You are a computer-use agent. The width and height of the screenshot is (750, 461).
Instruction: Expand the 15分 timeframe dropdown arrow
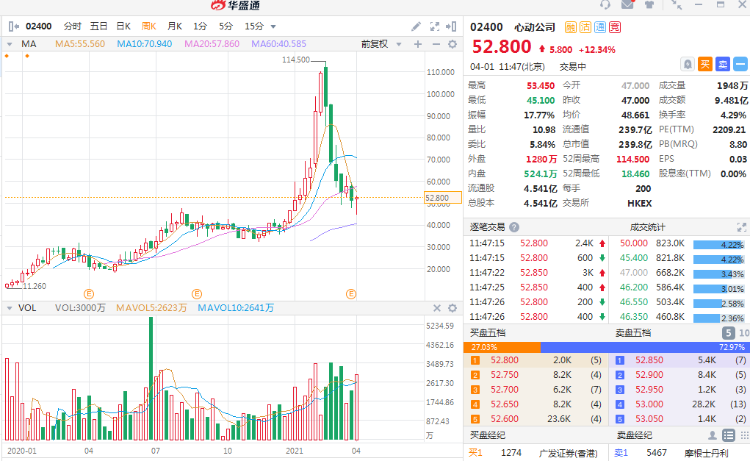click(273, 27)
